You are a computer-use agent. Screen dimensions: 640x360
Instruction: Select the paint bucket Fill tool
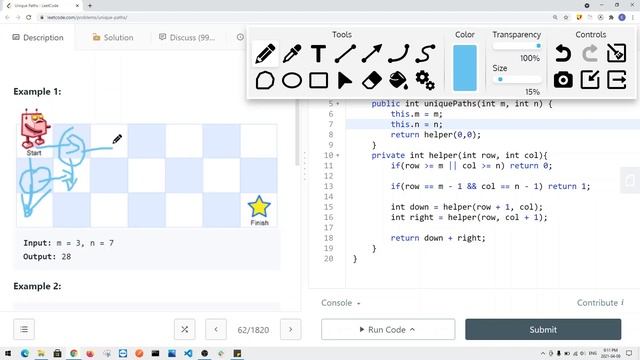click(398, 80)
